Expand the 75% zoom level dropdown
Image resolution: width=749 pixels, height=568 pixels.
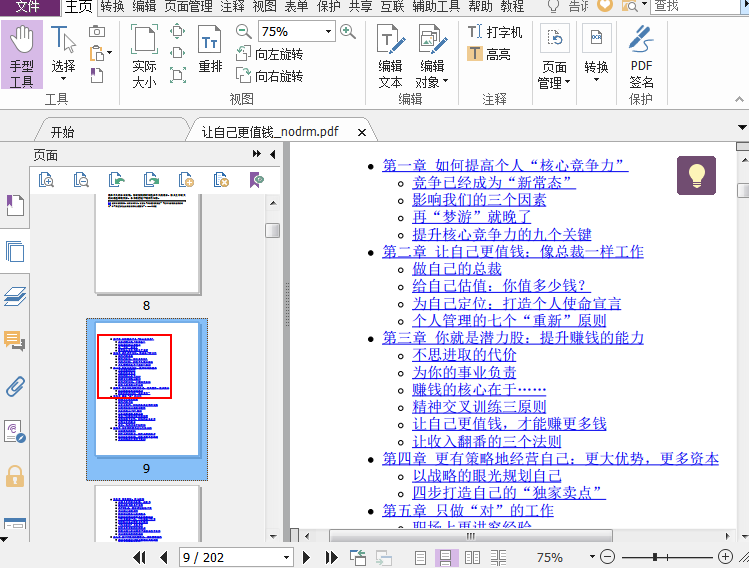pyautogui.click(x=326, y=32)
